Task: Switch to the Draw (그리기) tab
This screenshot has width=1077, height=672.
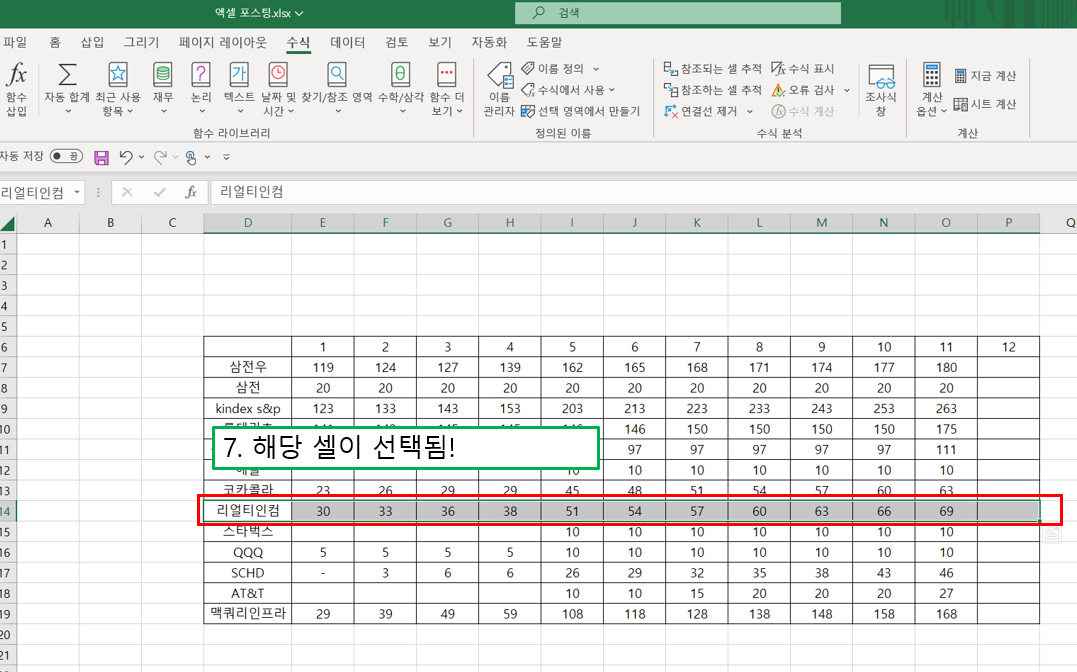Action: (x=141, y=42)
